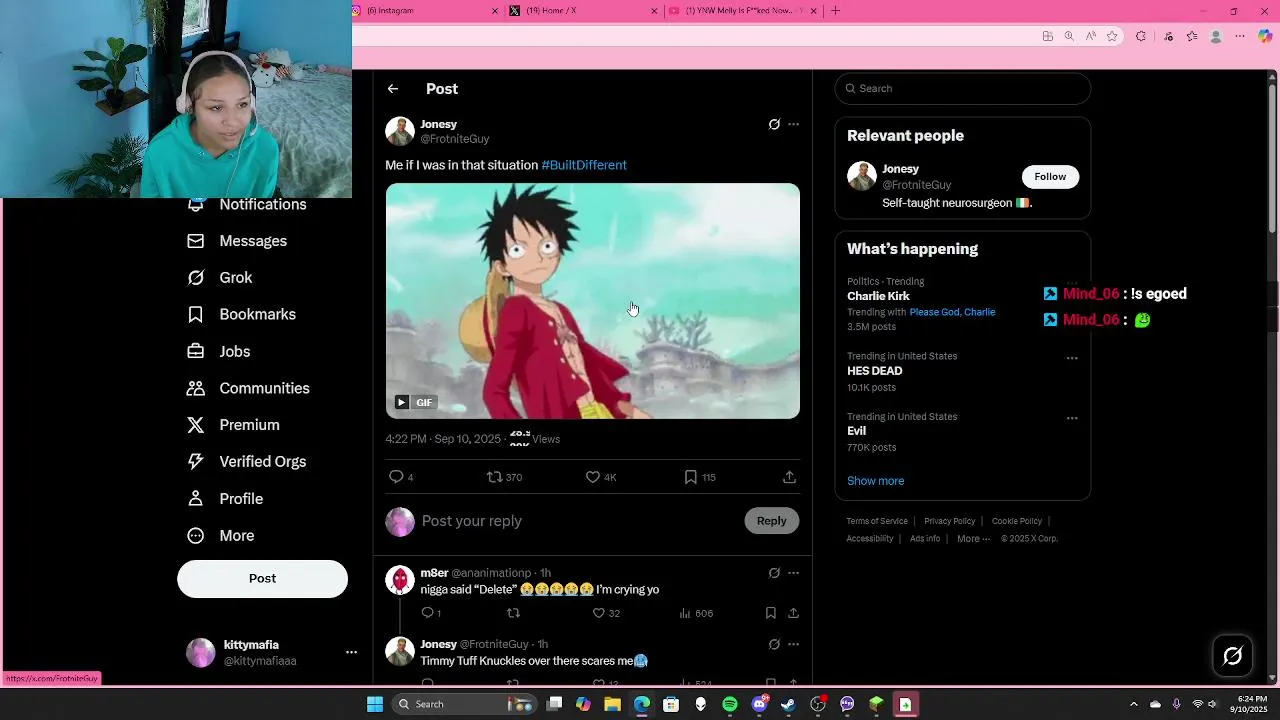Add page to favorites star icon
Screen dimensions: 1280x720
(x=1113, y=36)
